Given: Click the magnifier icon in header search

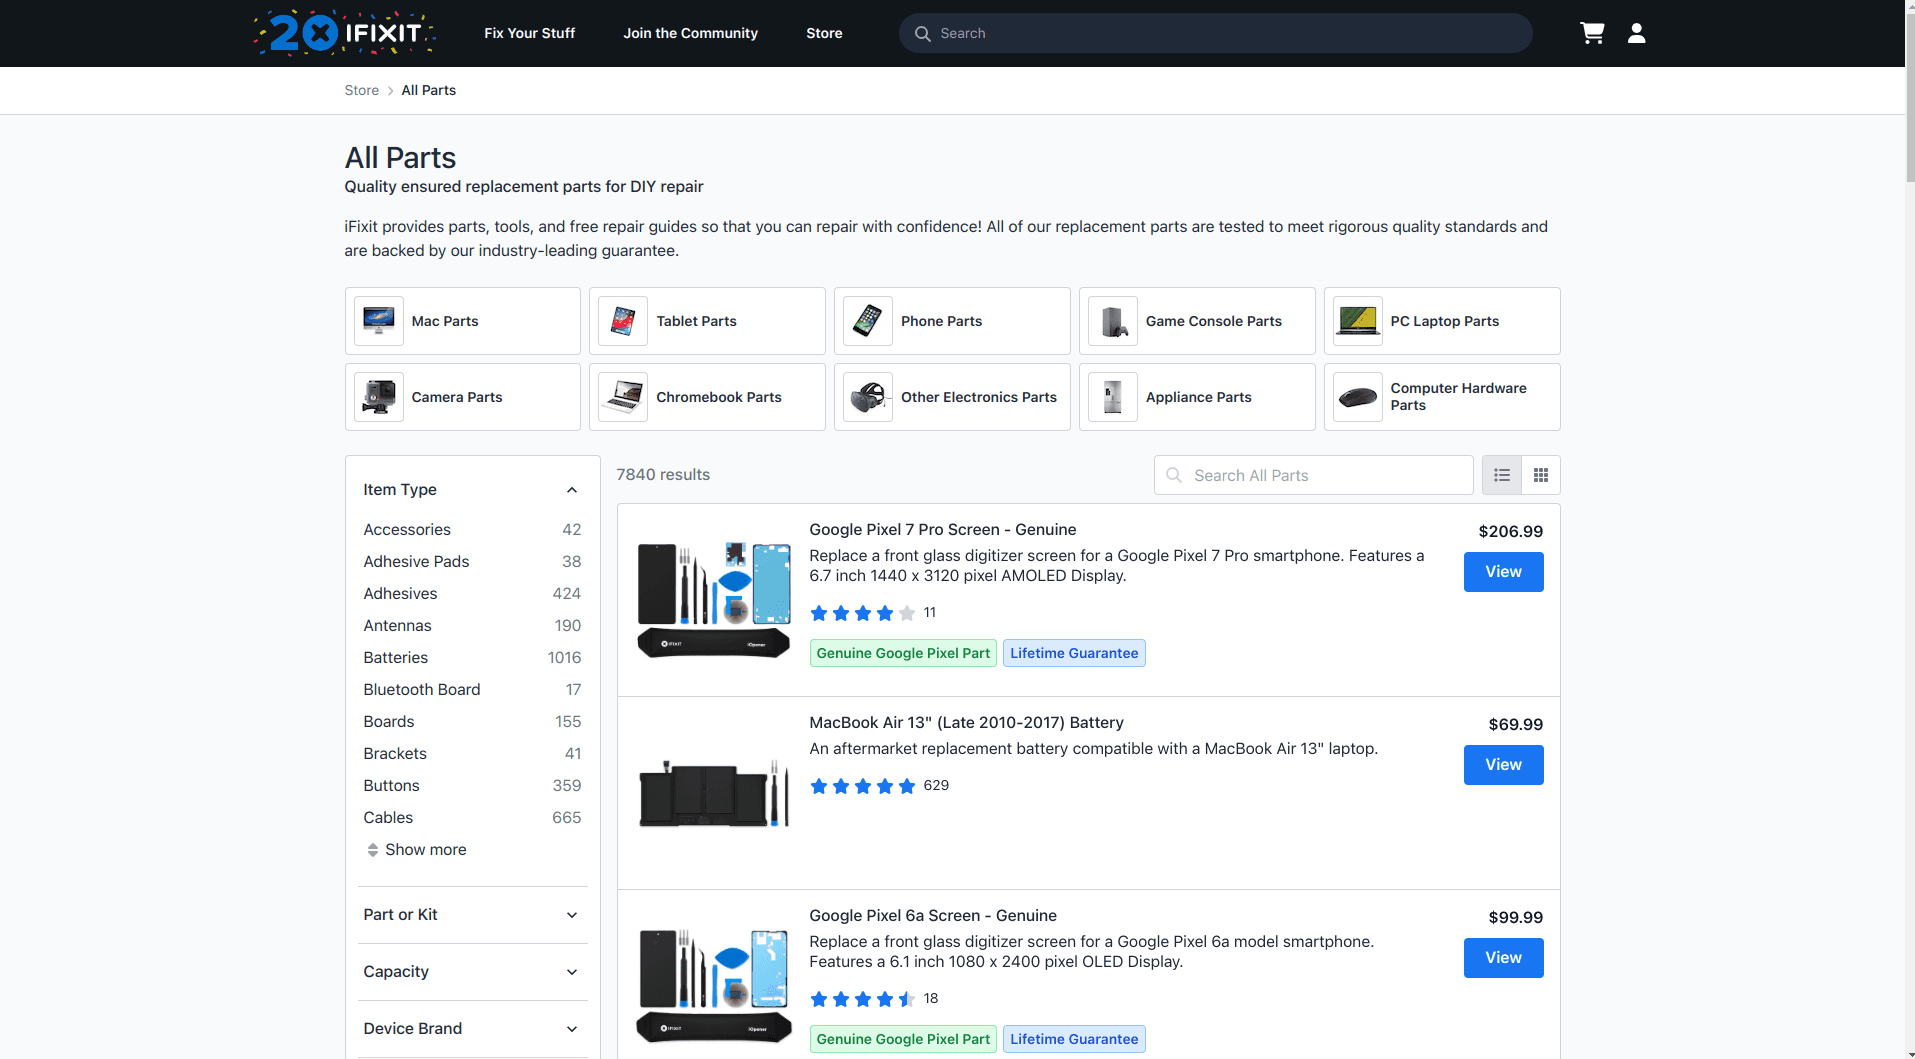Looking at the screenshot, I should [x=922, y=33].
